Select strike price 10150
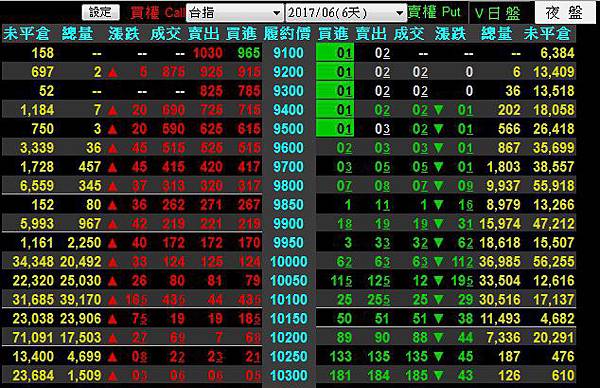 click(x=289, y=319)
